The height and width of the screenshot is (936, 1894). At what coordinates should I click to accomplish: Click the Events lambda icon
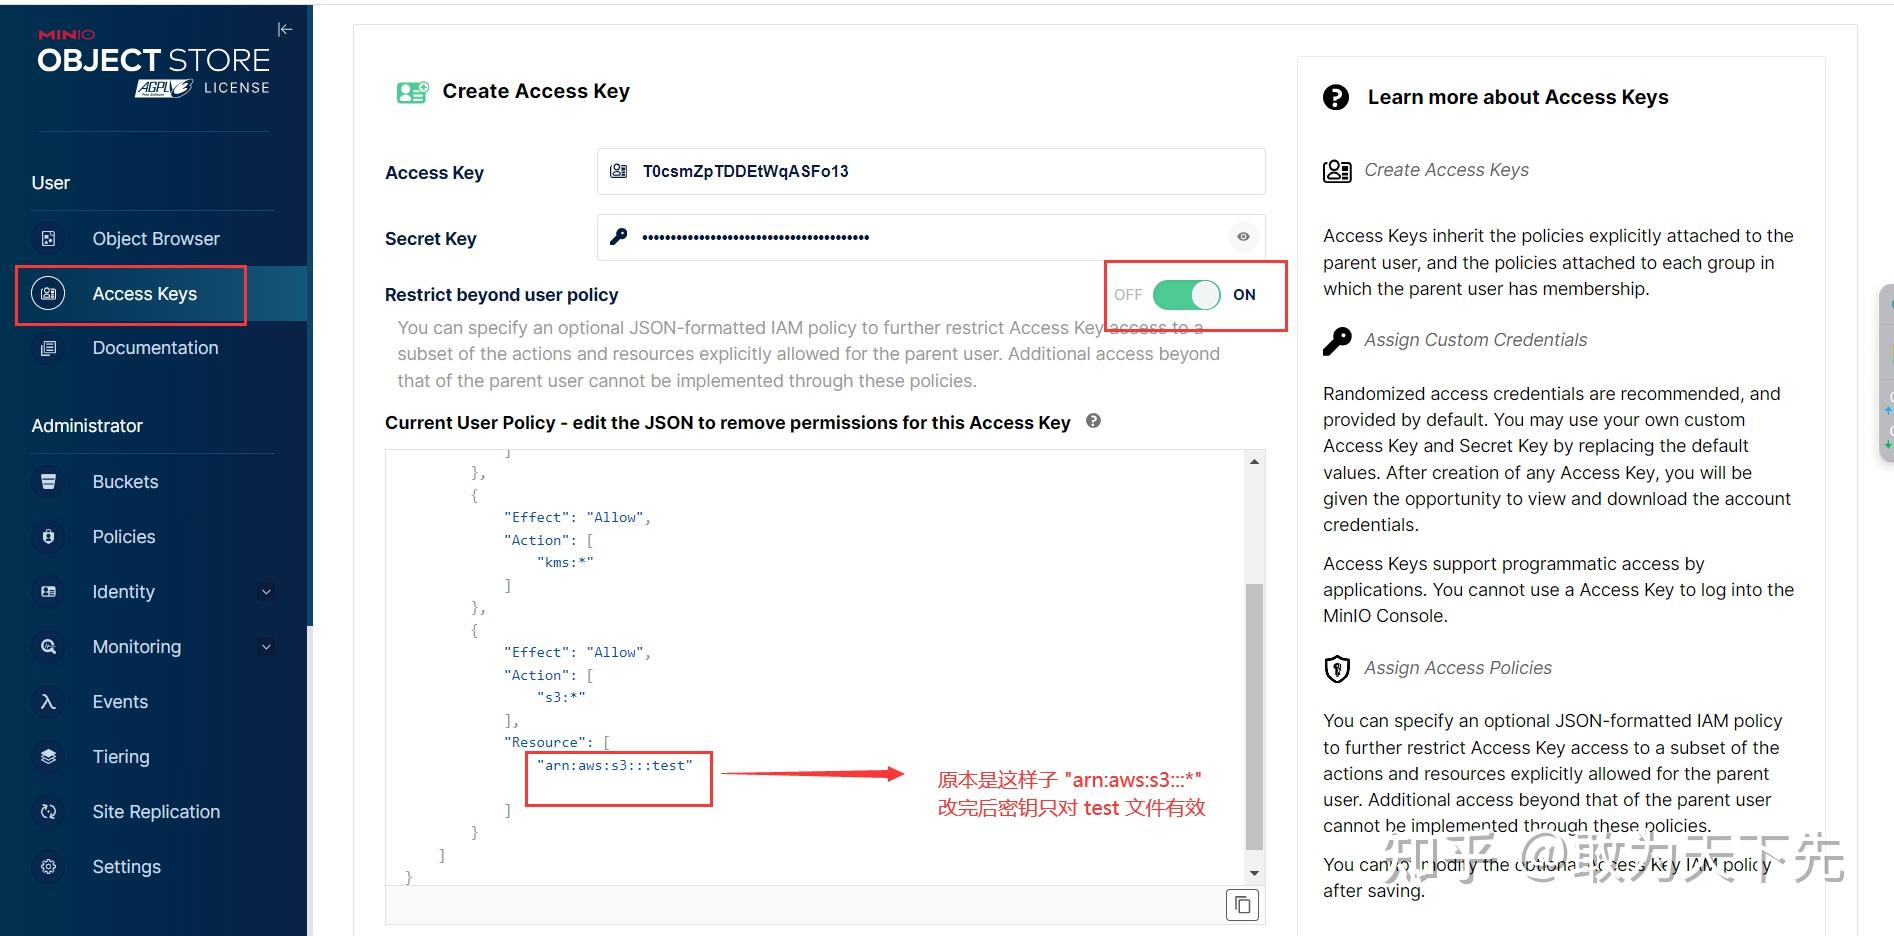pyautogui.click(x=48, y=702)
